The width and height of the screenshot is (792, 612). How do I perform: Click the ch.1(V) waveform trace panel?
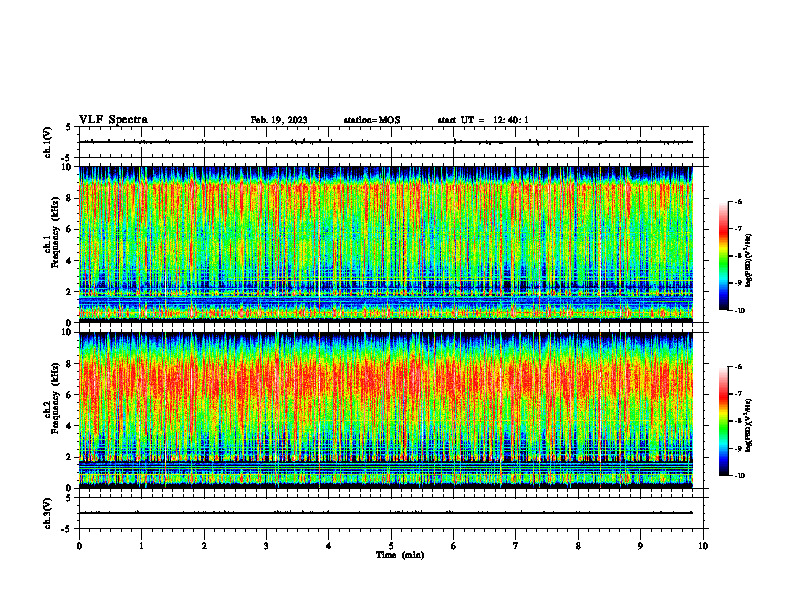tap(391, 142)
